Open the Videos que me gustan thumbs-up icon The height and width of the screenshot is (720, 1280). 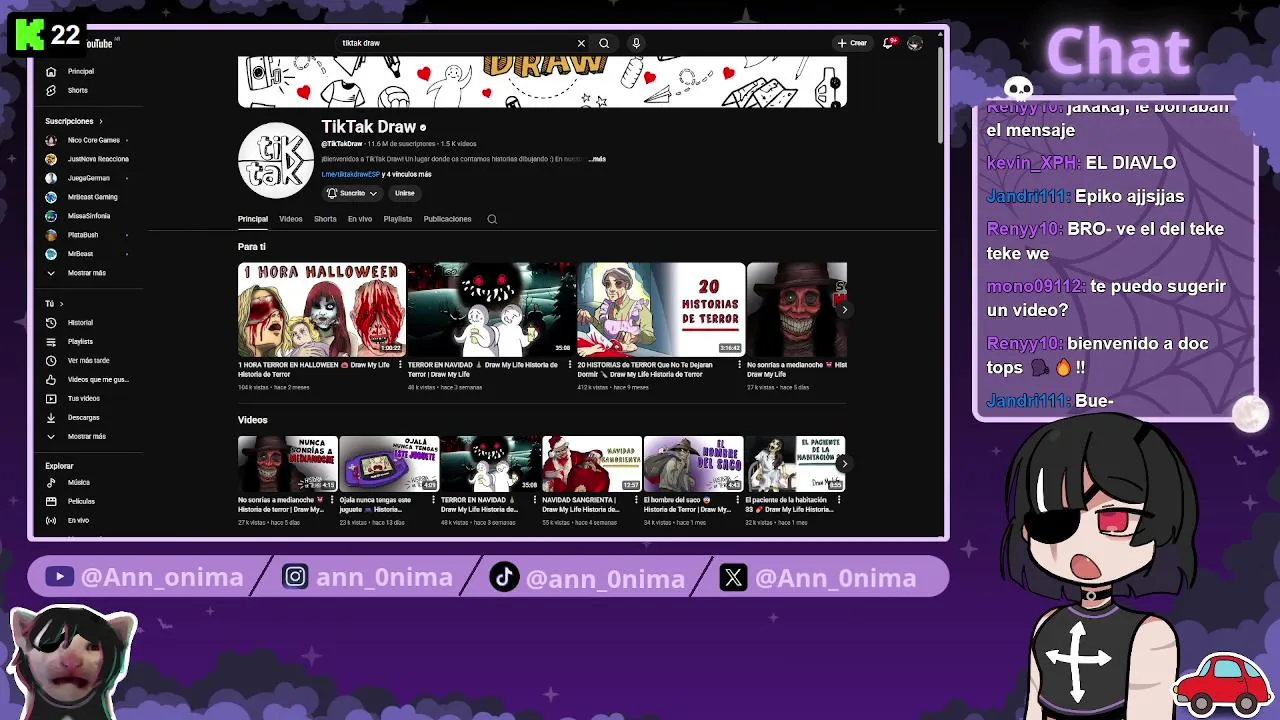51,379
